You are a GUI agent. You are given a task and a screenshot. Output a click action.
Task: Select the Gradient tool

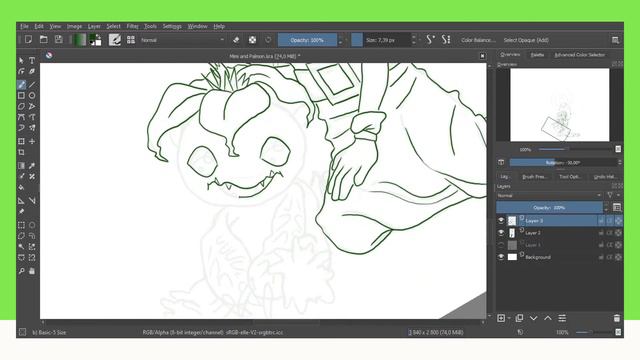click(x=22, y=165)
